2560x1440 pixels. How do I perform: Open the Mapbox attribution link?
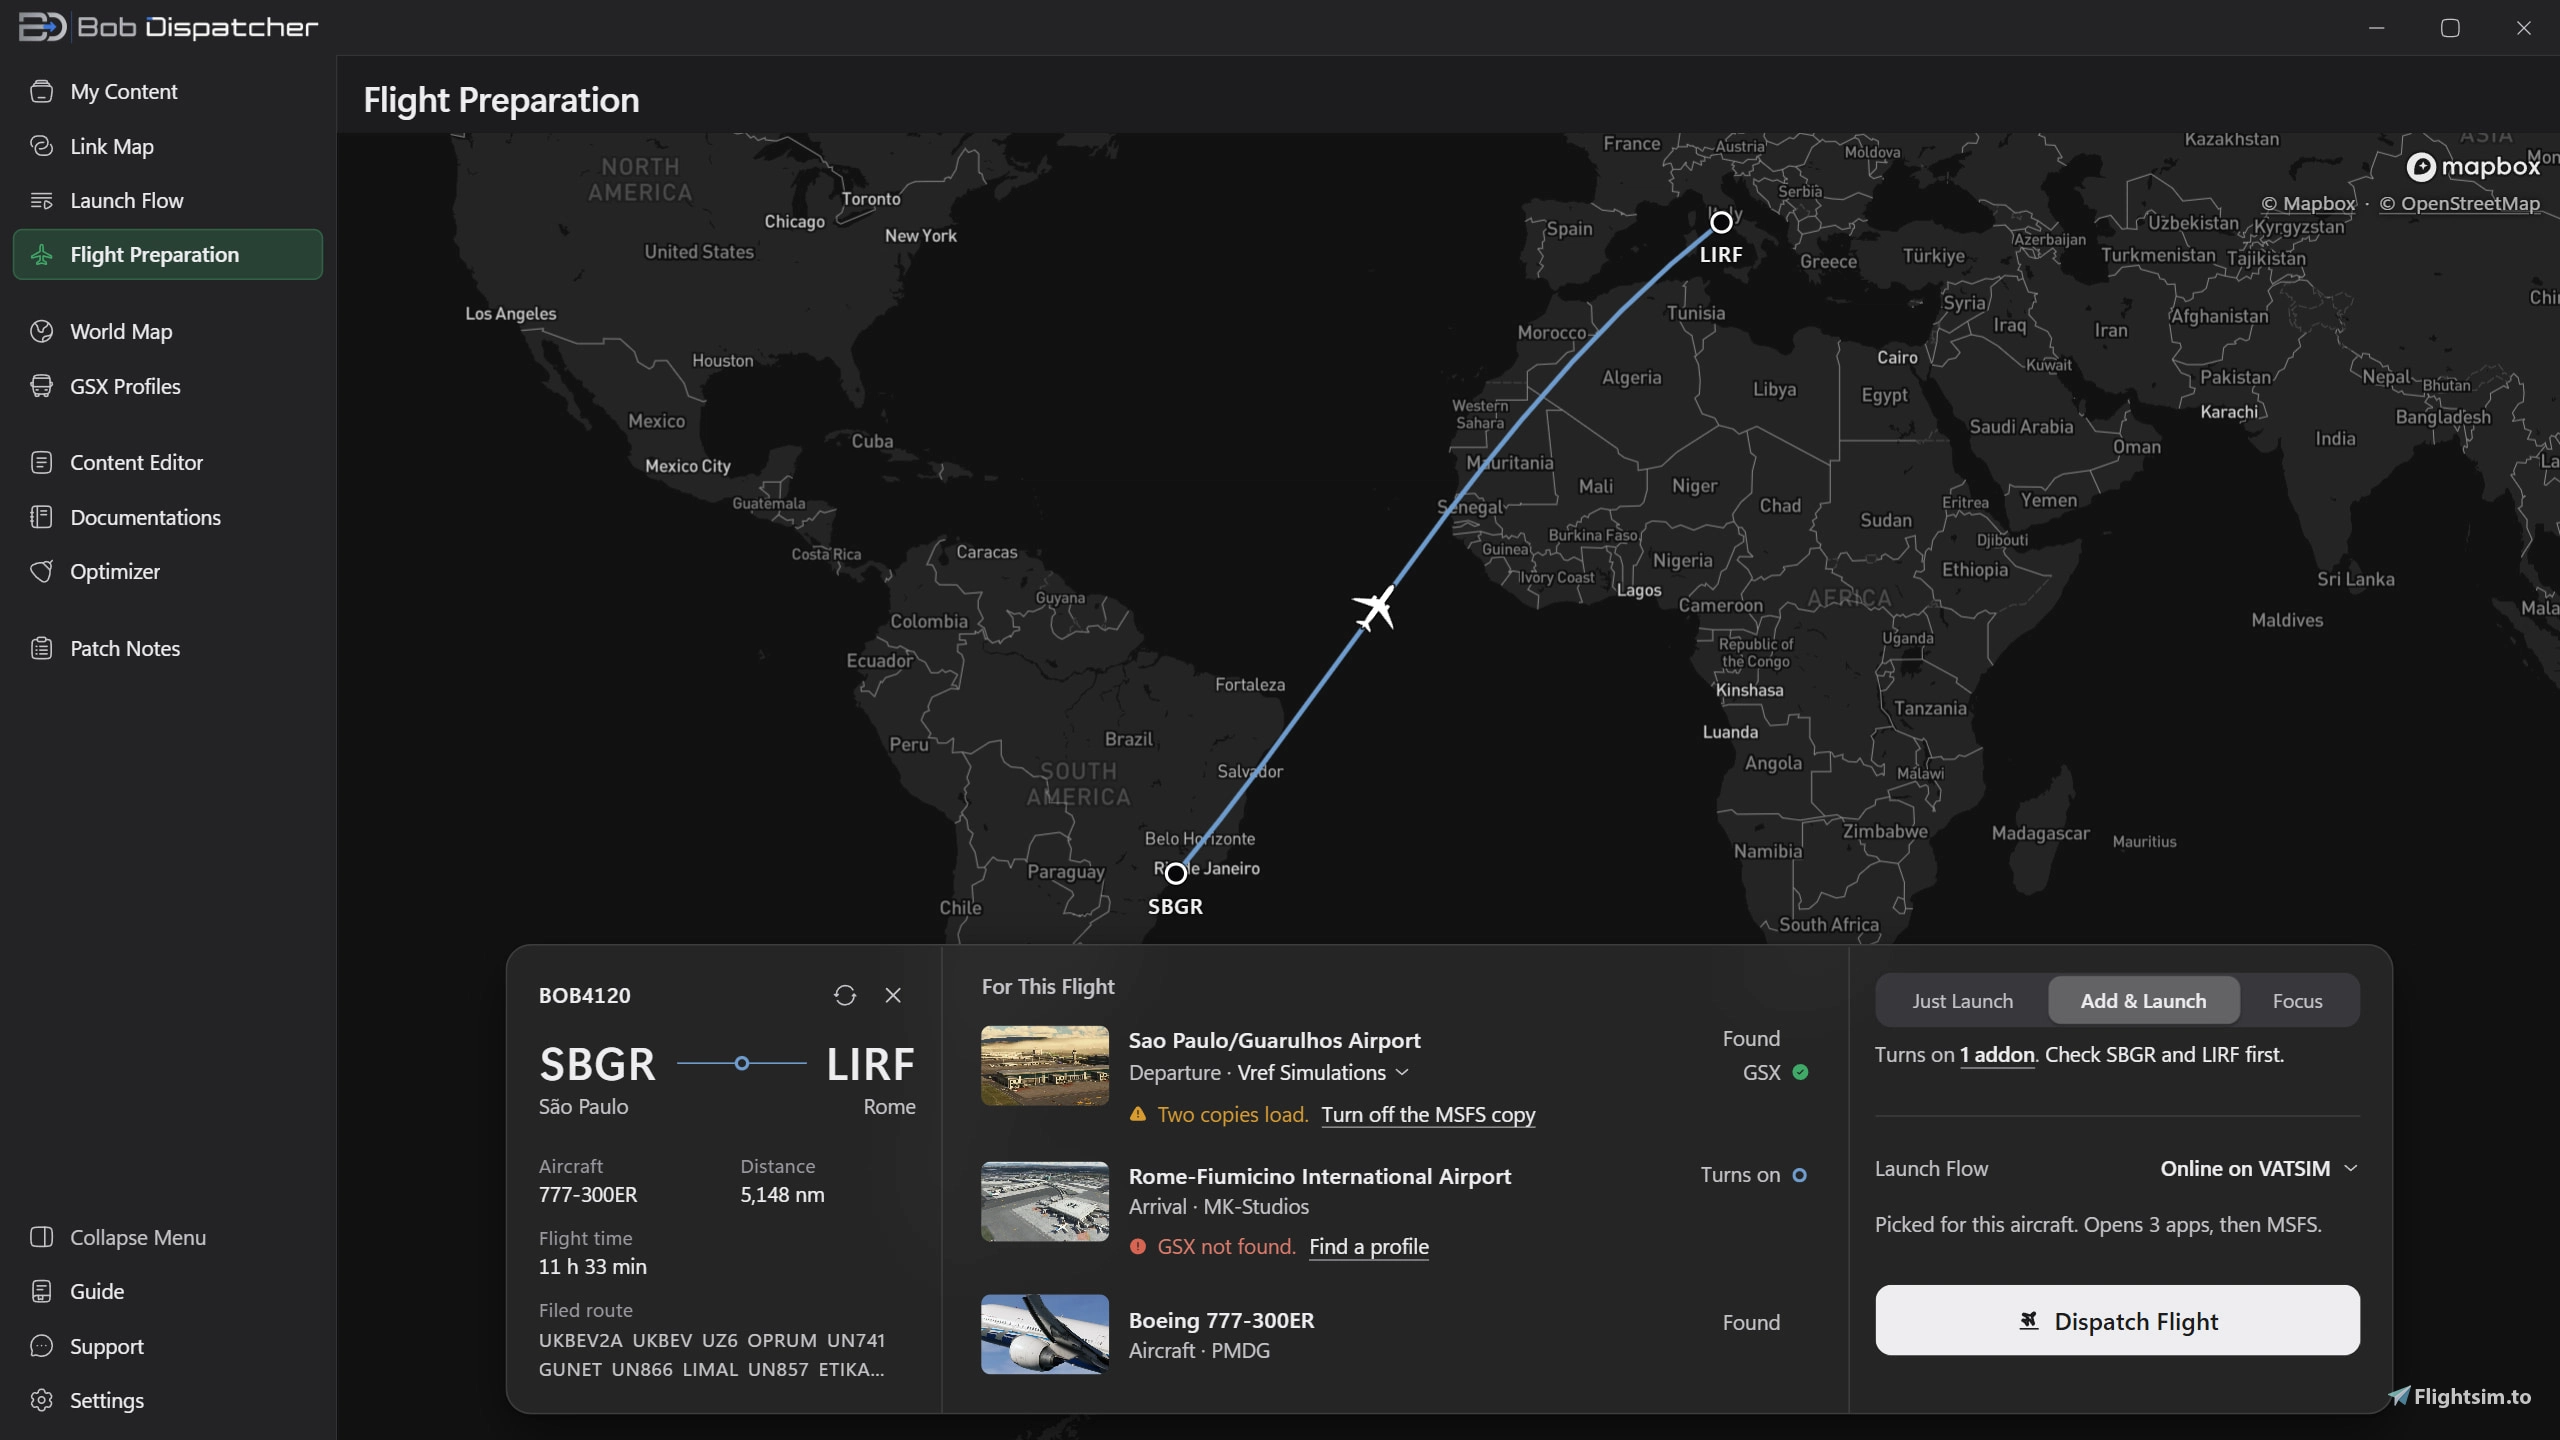(x=2308, y=203)
